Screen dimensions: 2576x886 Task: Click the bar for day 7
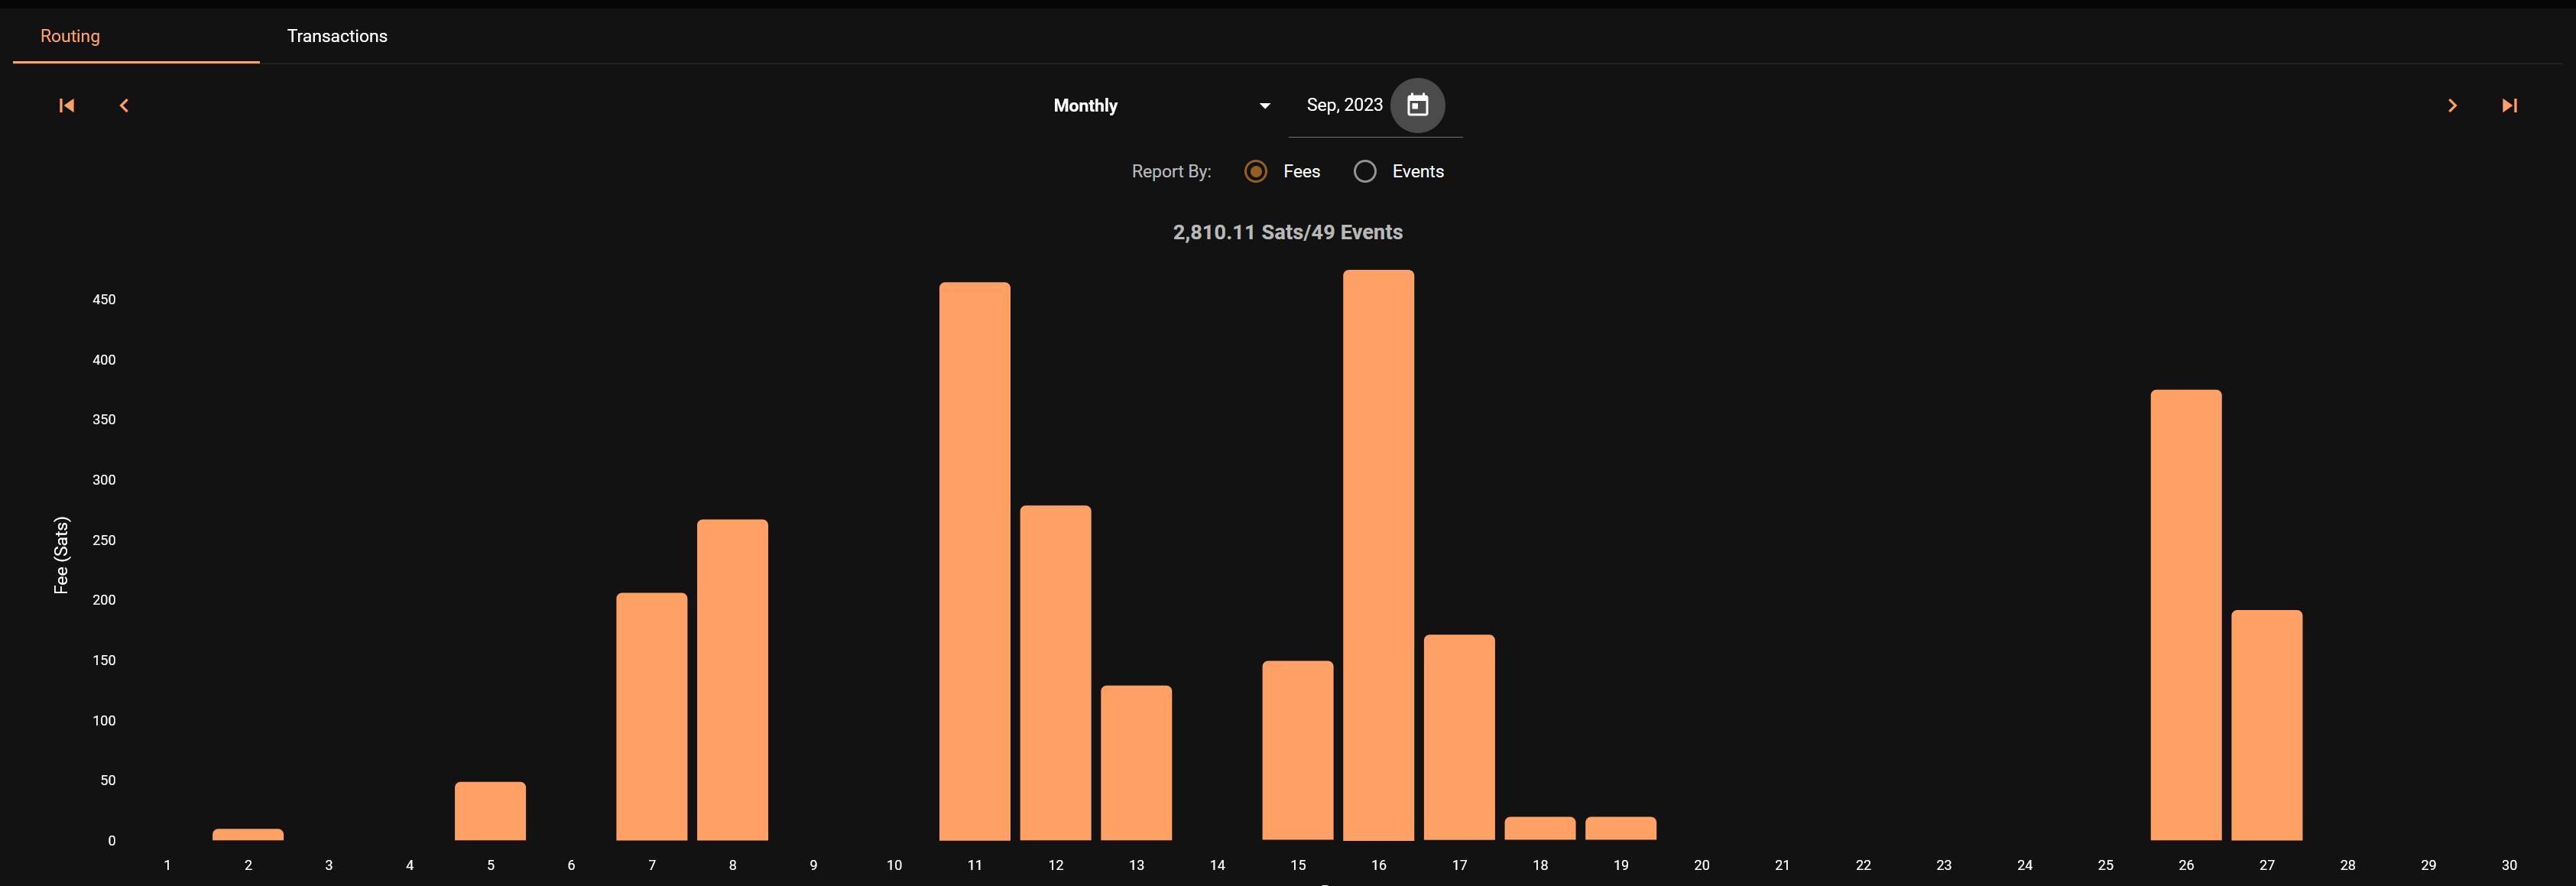(x=651, y=716)
